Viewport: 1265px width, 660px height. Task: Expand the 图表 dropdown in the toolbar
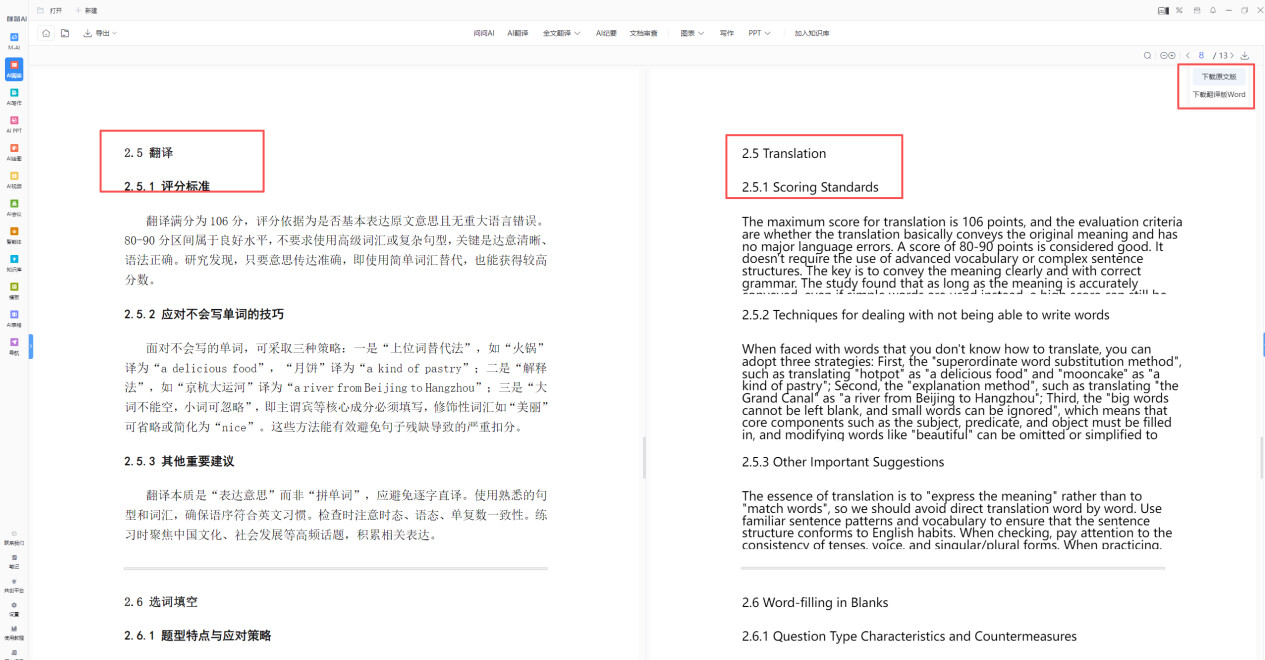[692, 33]
